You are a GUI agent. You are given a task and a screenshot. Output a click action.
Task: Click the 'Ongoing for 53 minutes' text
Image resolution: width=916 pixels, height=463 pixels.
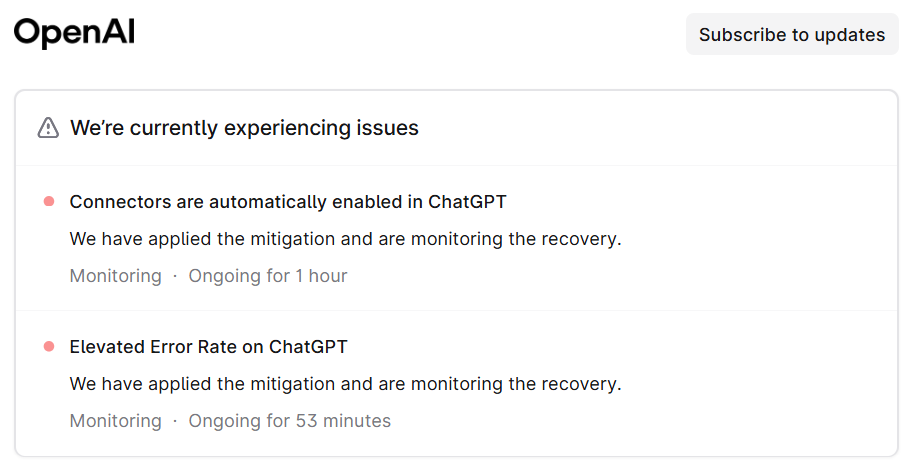[x=289, y=421]
